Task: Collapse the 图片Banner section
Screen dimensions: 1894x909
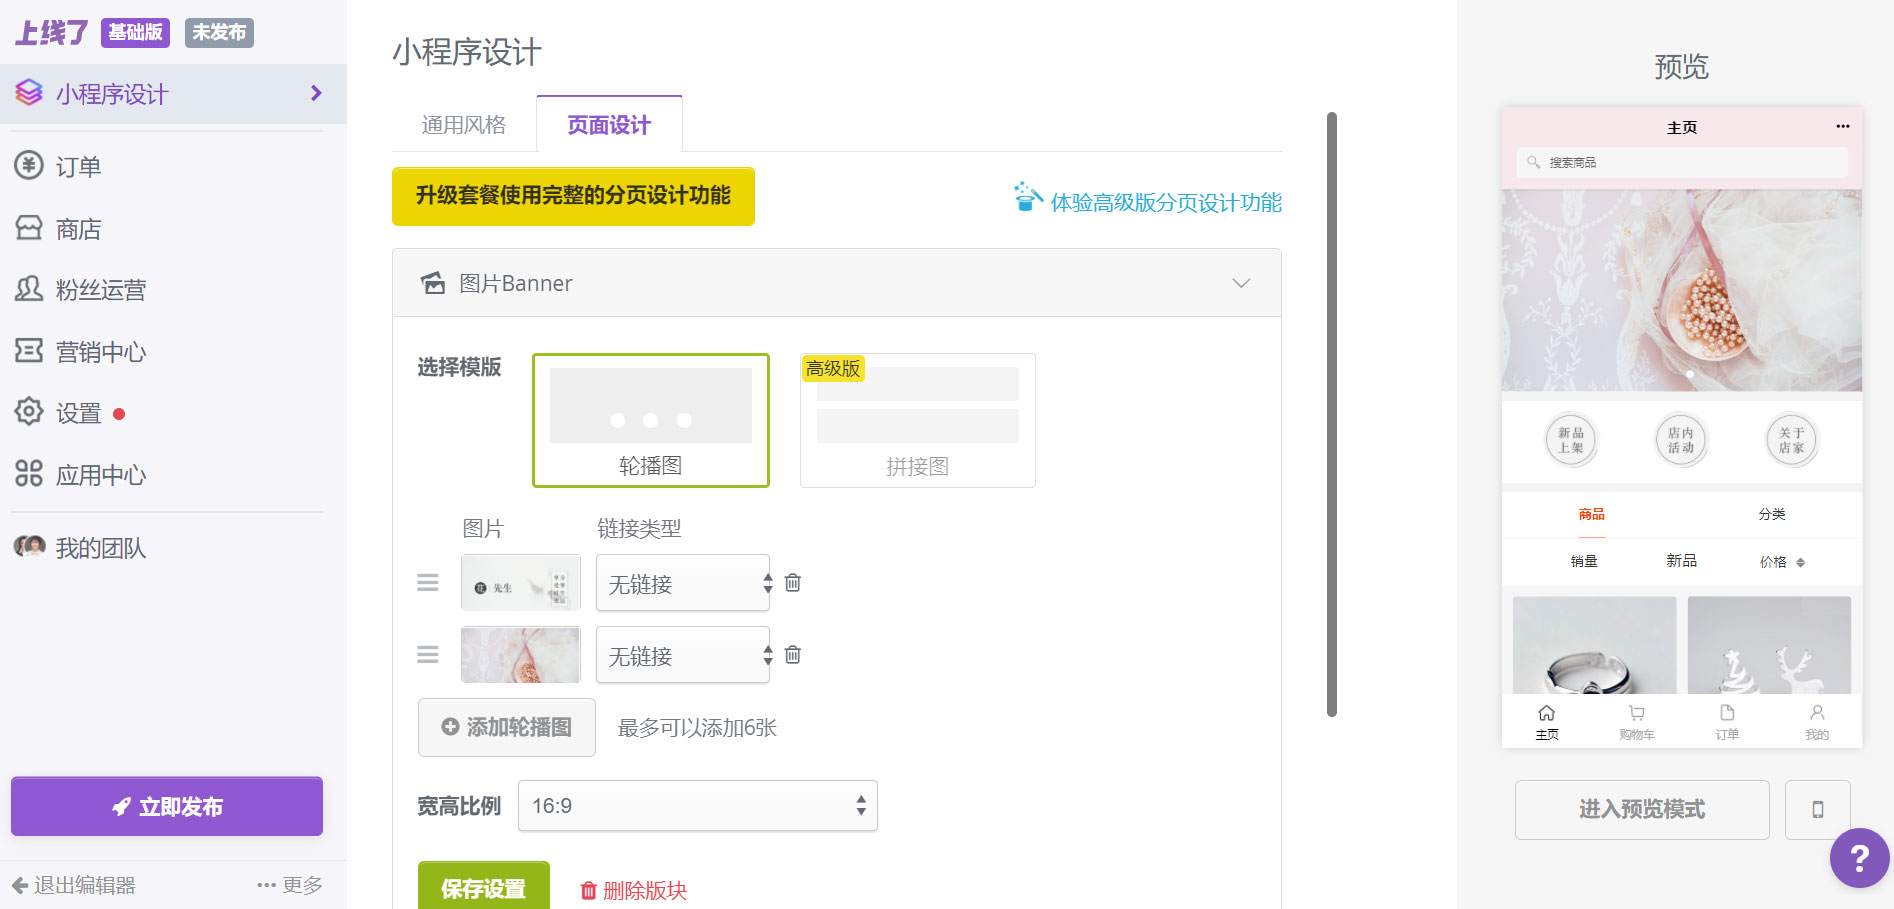Action: (x=1241, y=283)
